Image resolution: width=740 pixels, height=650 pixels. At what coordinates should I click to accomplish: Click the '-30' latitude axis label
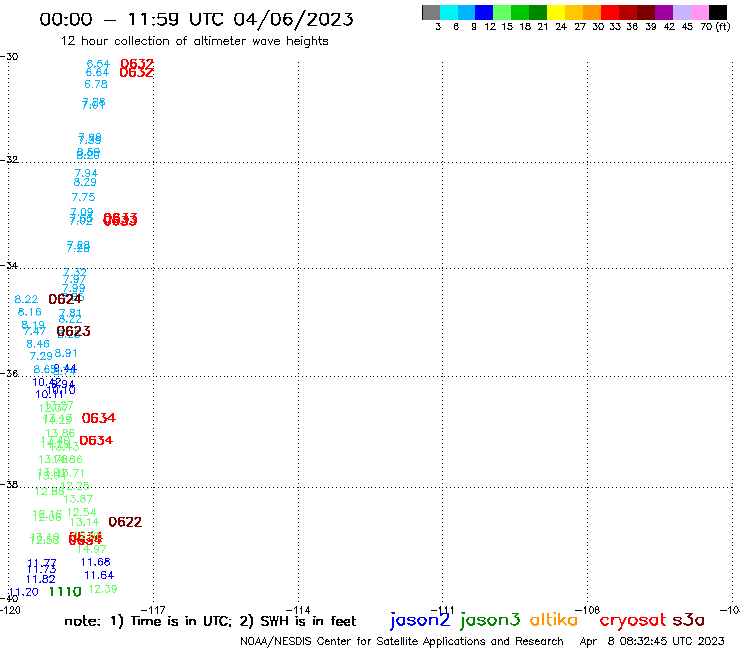point(9,57)
